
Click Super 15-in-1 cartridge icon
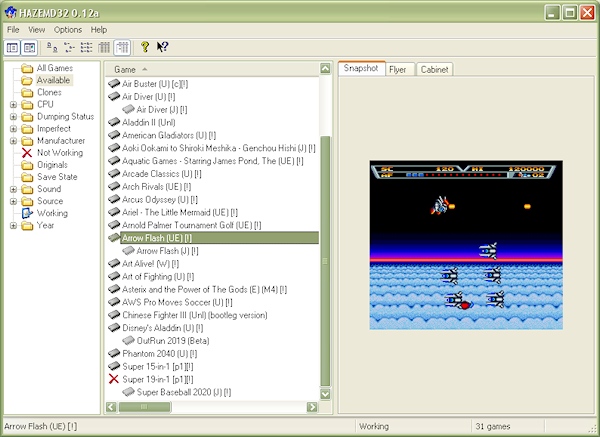[x=114, y=366]
